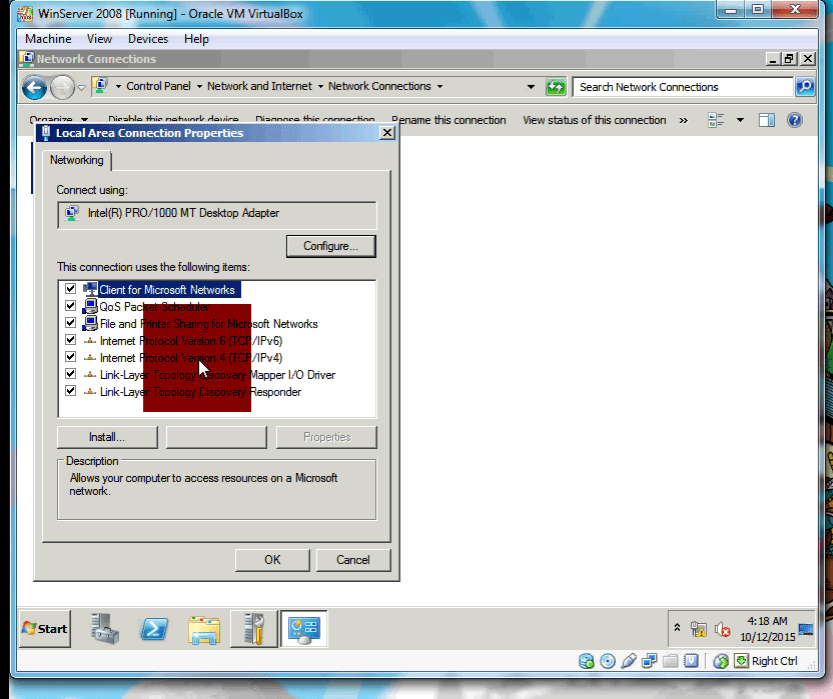The image size is (833, 699).
Task: Uncheck Link-Layer Topology Discovery Mapper checkbox
Action: click(x=70, y=373)
